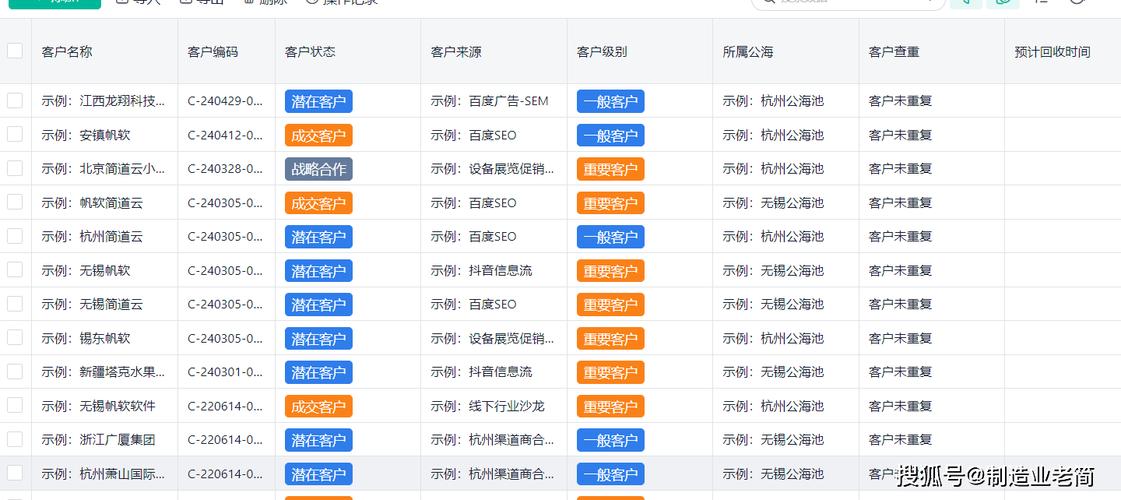Click 成交客户 tag in 无锡帆软软件 row
The height and width of the screenshot is (500, 1121).
(319, 406)
